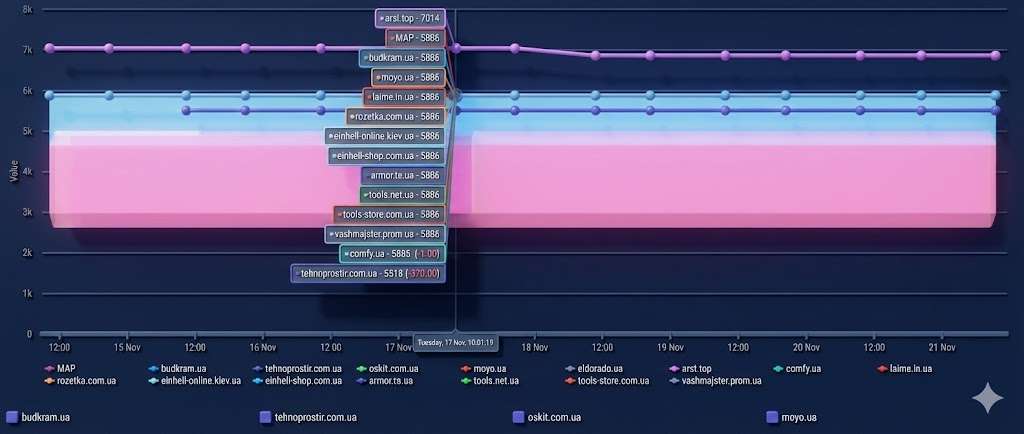1024x434 pixels.
Task: Click tooltip label 'comfy.ua - 5885 (-1.00)'
Action: pyautogui.click(x=392, y=253)
